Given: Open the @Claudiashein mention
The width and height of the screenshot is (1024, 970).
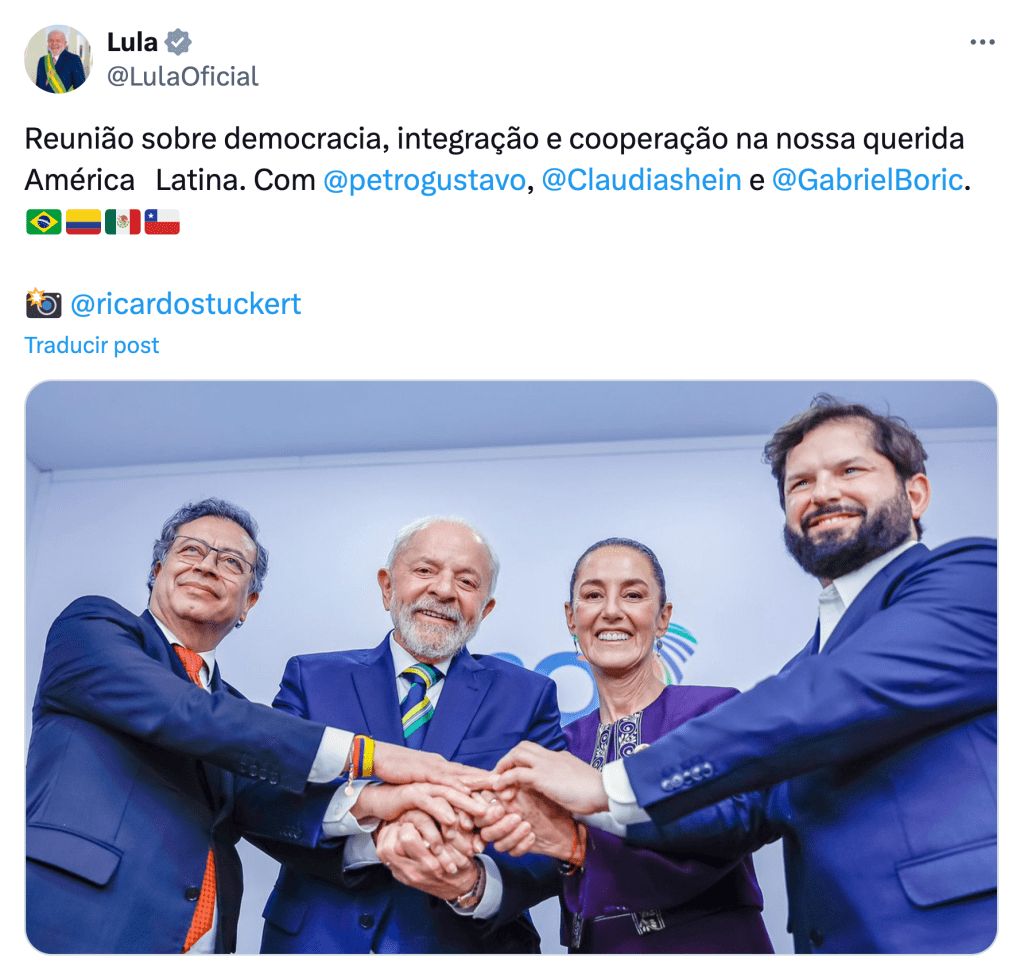Looking at the screenshot, I should [641, 180].
